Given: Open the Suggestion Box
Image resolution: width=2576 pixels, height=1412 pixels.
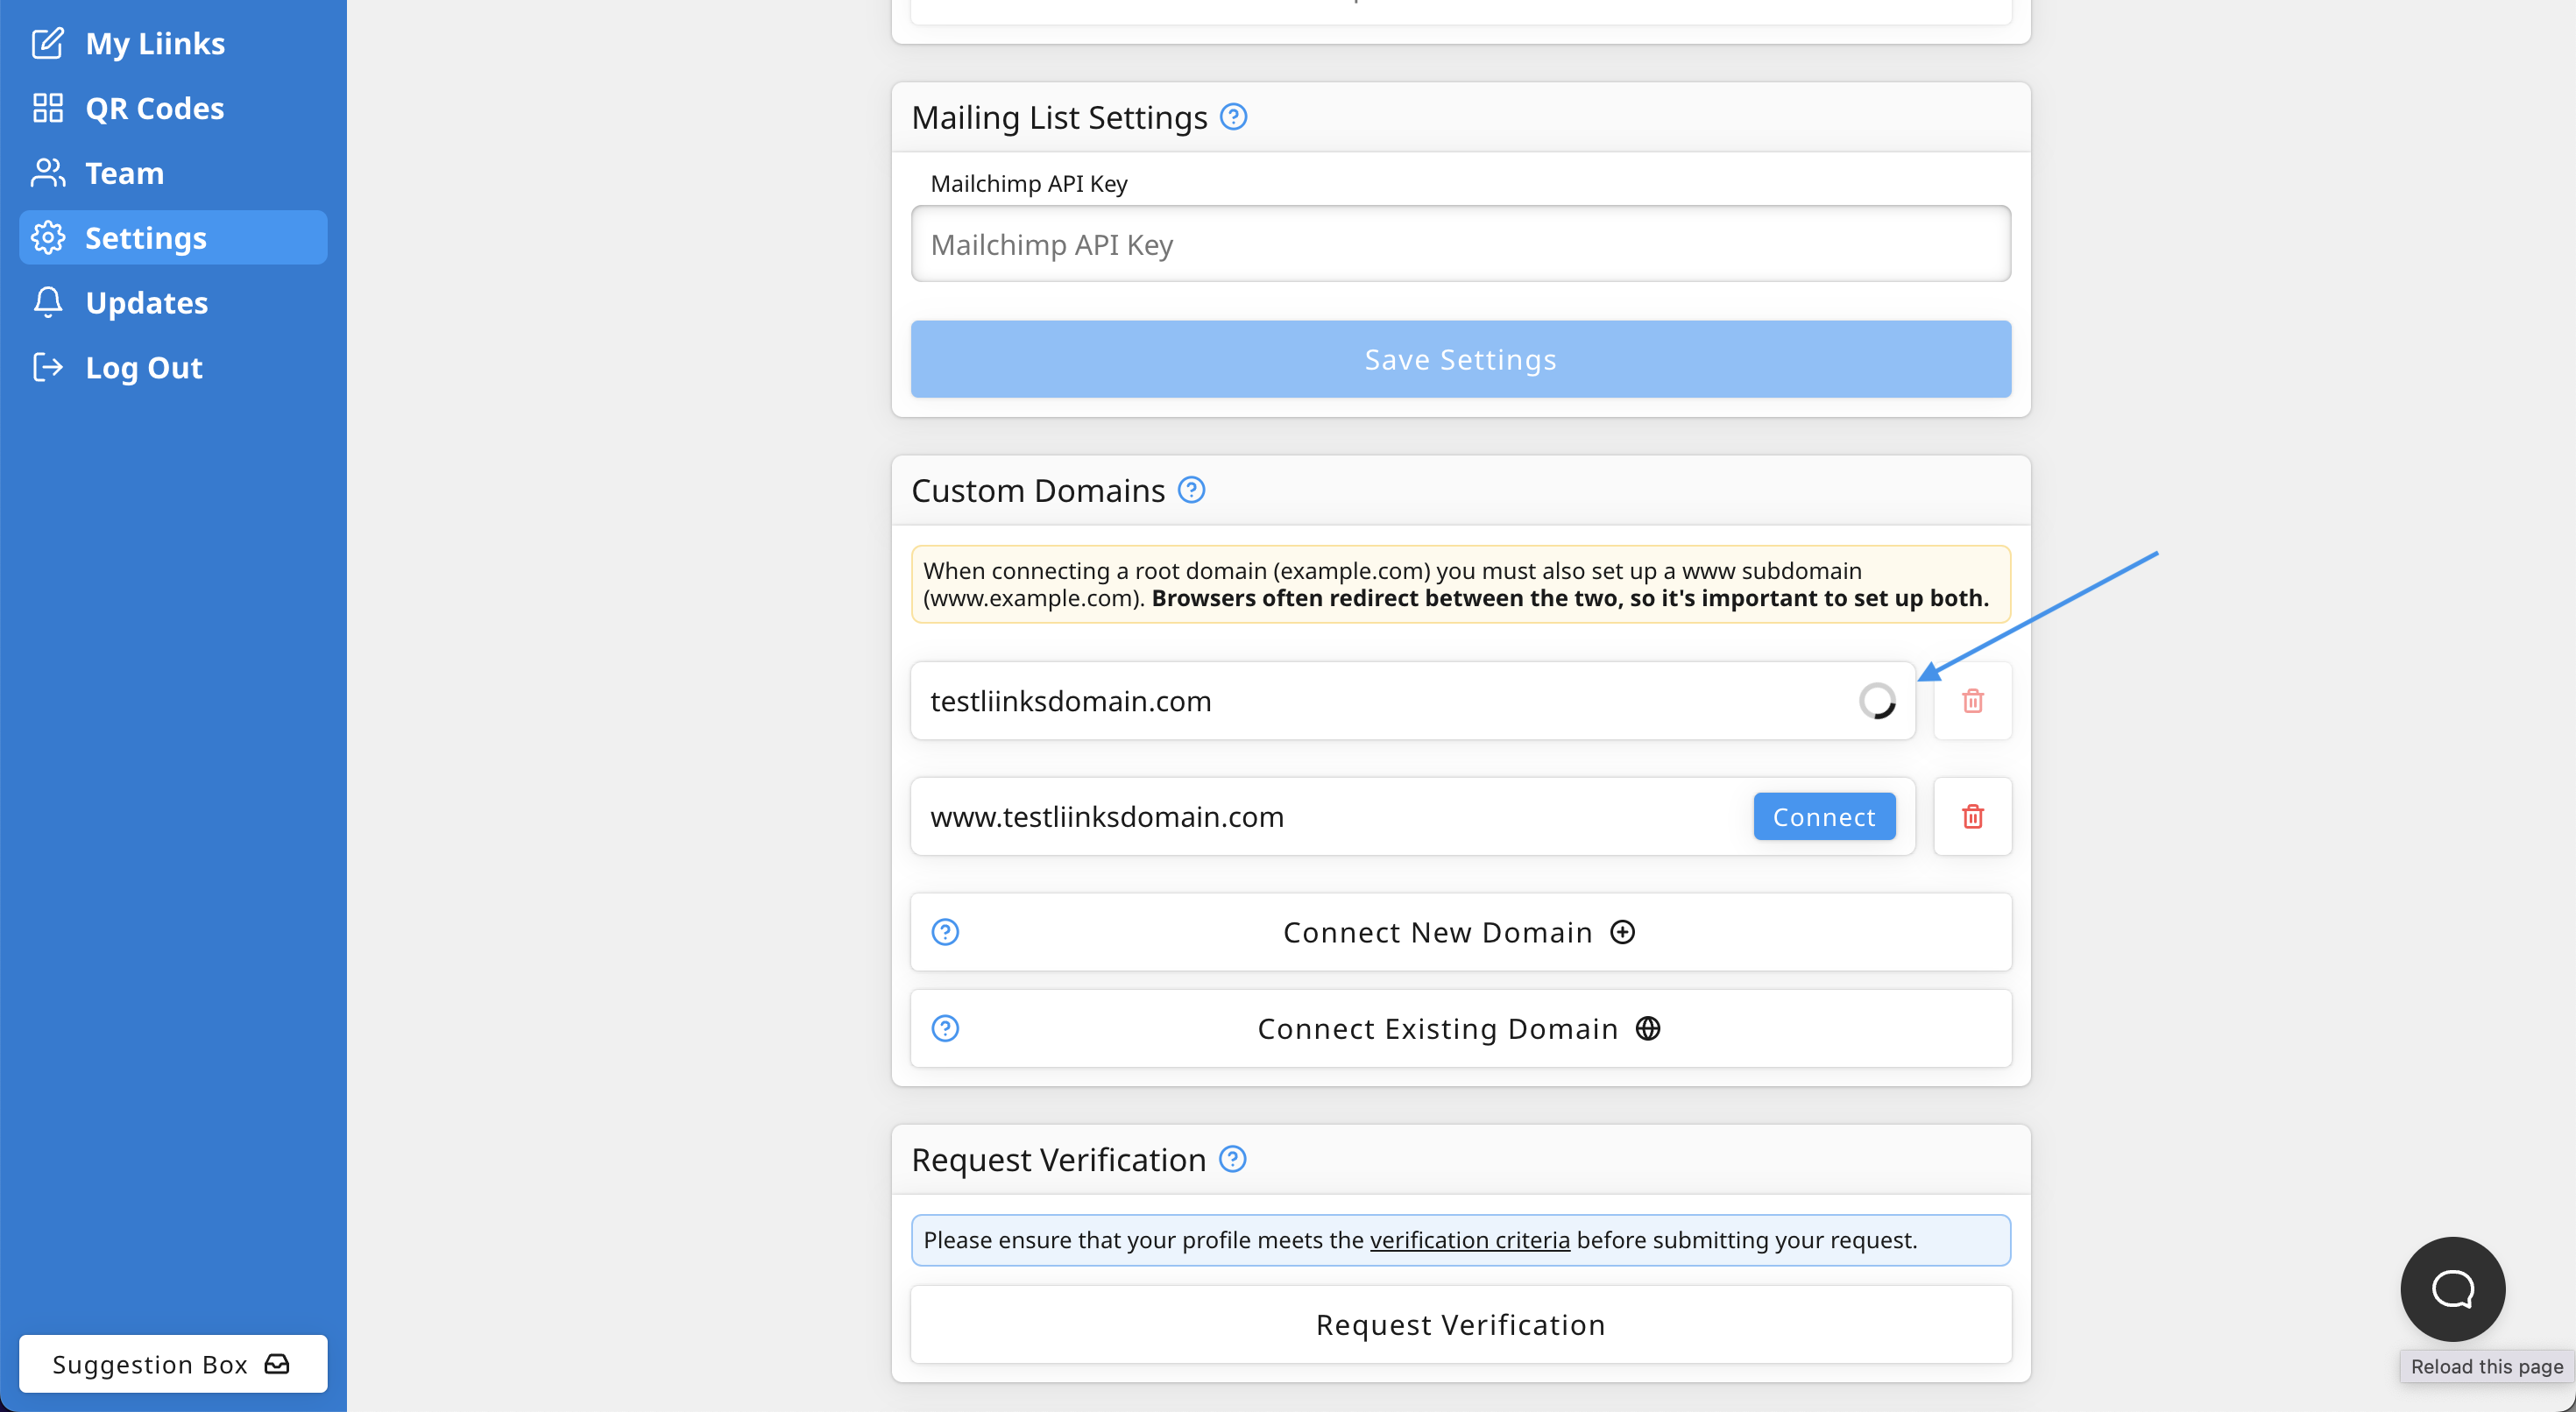Looking at the screenshot, I should [x=172, y=1364].
